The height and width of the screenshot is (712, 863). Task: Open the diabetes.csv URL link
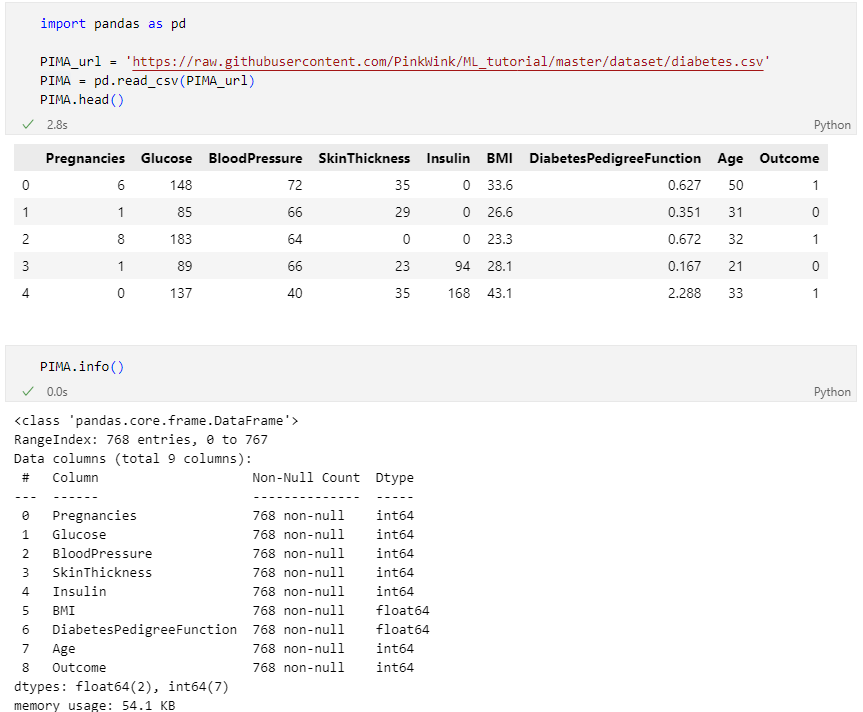tap(447, 62)
